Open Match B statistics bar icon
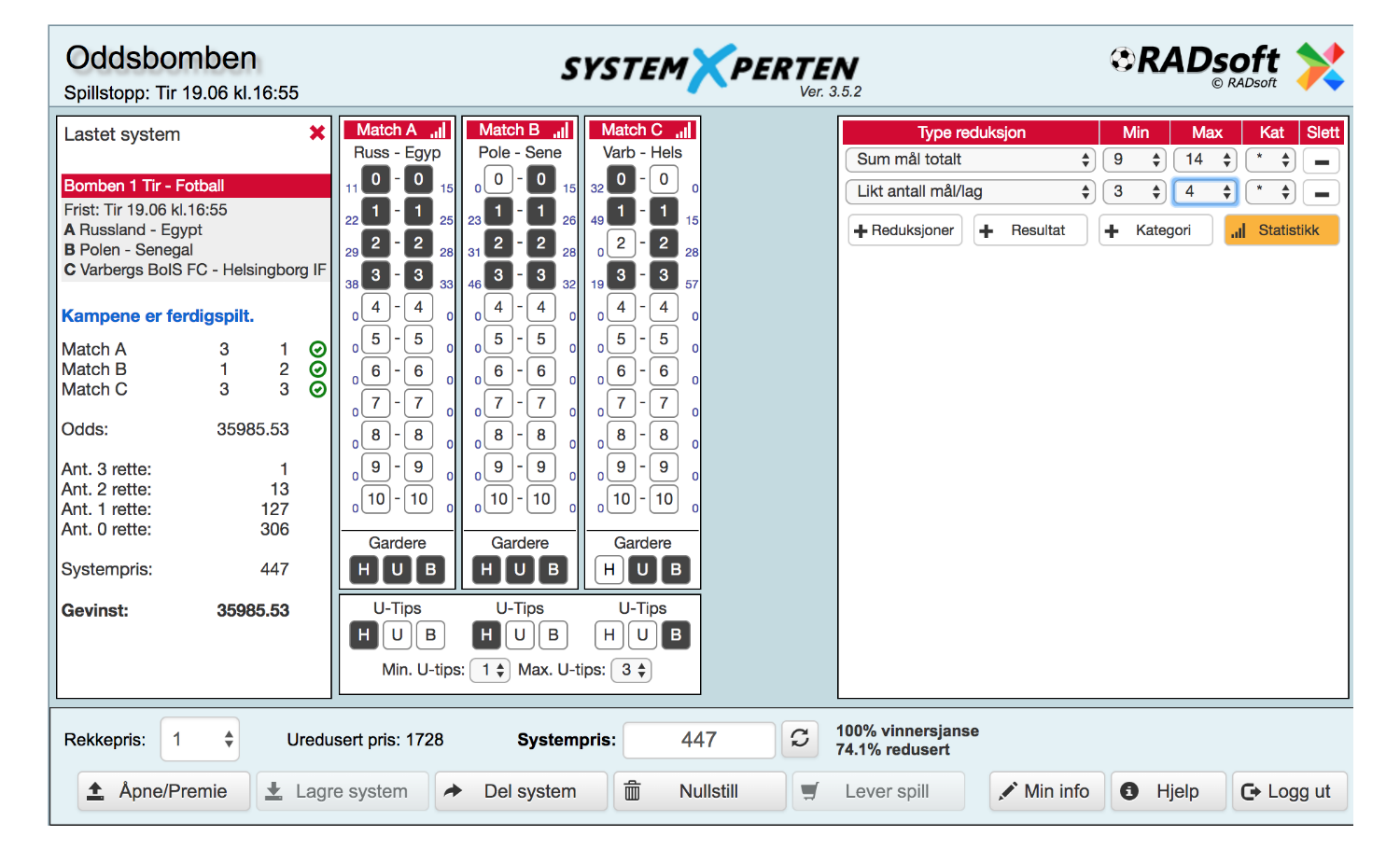This screenshot has height=849, width=1400. click(561, 130)
